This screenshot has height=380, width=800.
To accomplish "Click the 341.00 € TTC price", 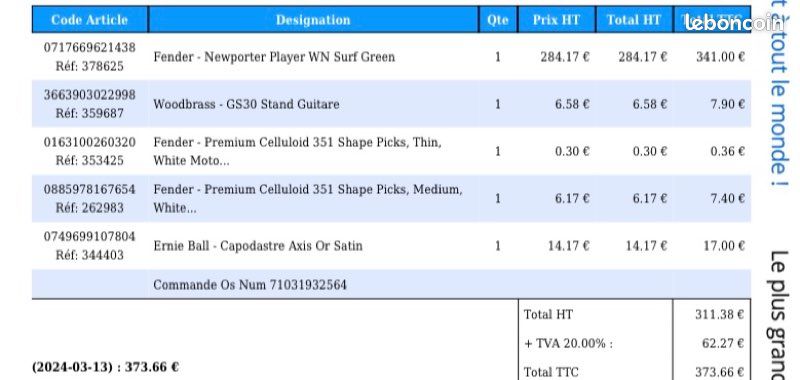I will click(x=720, y=57).
